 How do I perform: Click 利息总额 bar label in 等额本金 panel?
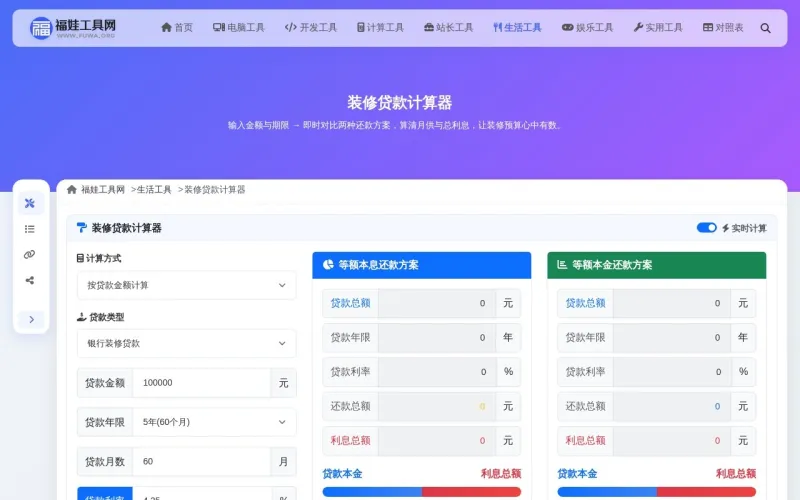coord(736,474)
